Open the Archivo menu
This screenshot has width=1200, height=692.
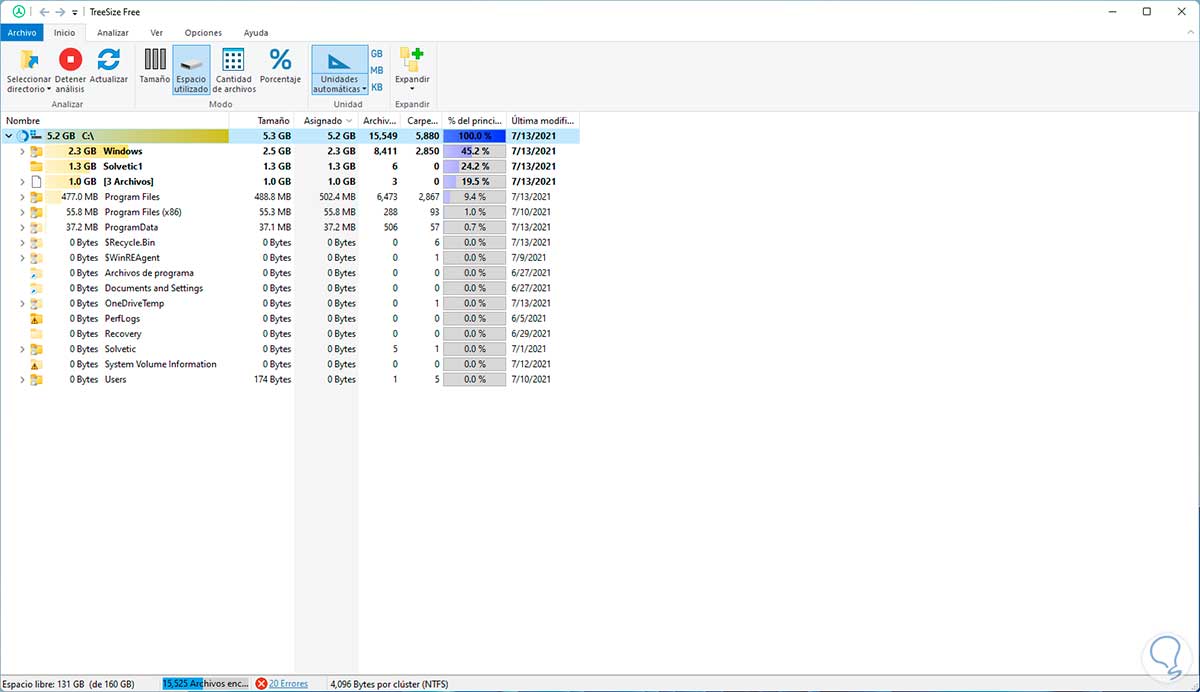coord(22,33)
